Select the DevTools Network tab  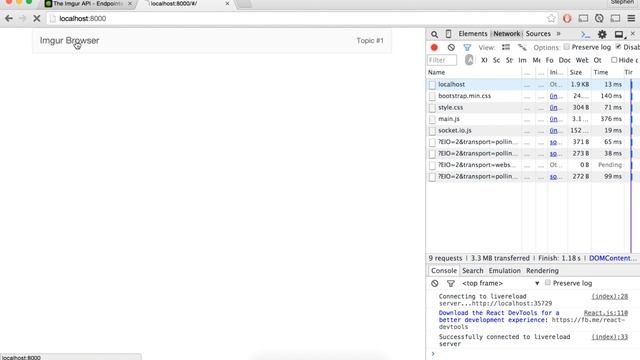507,34
